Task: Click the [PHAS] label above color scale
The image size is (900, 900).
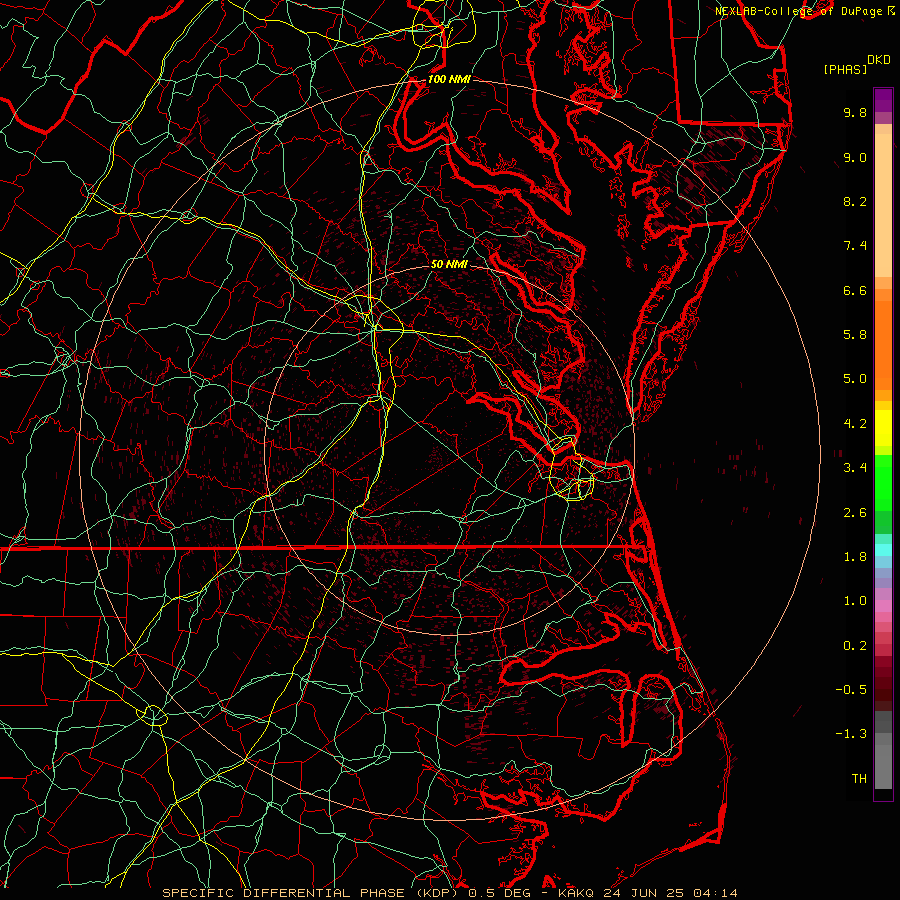Action: 845,69
